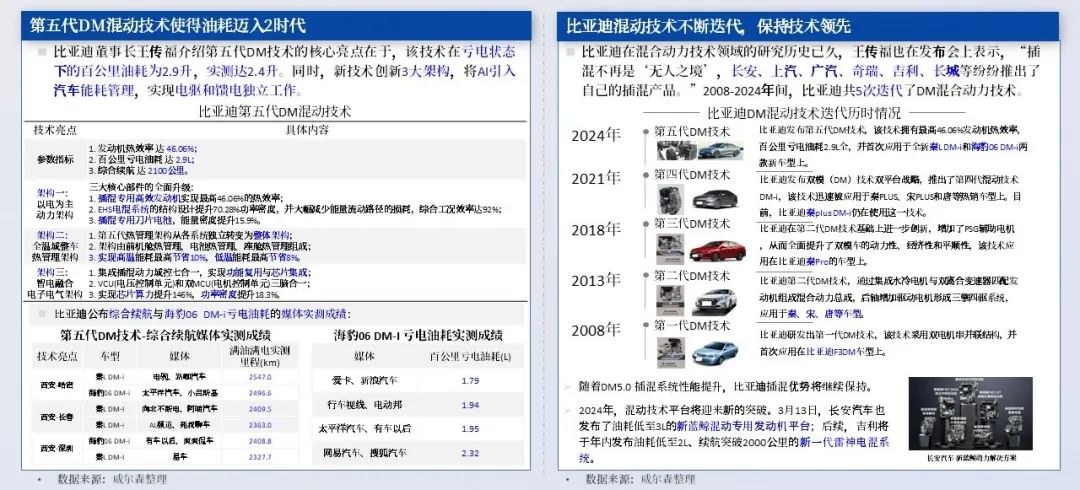The image size is (1080, 490).
Task: Click the right slide title '比亚迪混动技术不断迭代, 保持技术领先'
Action: click(709, 27)
